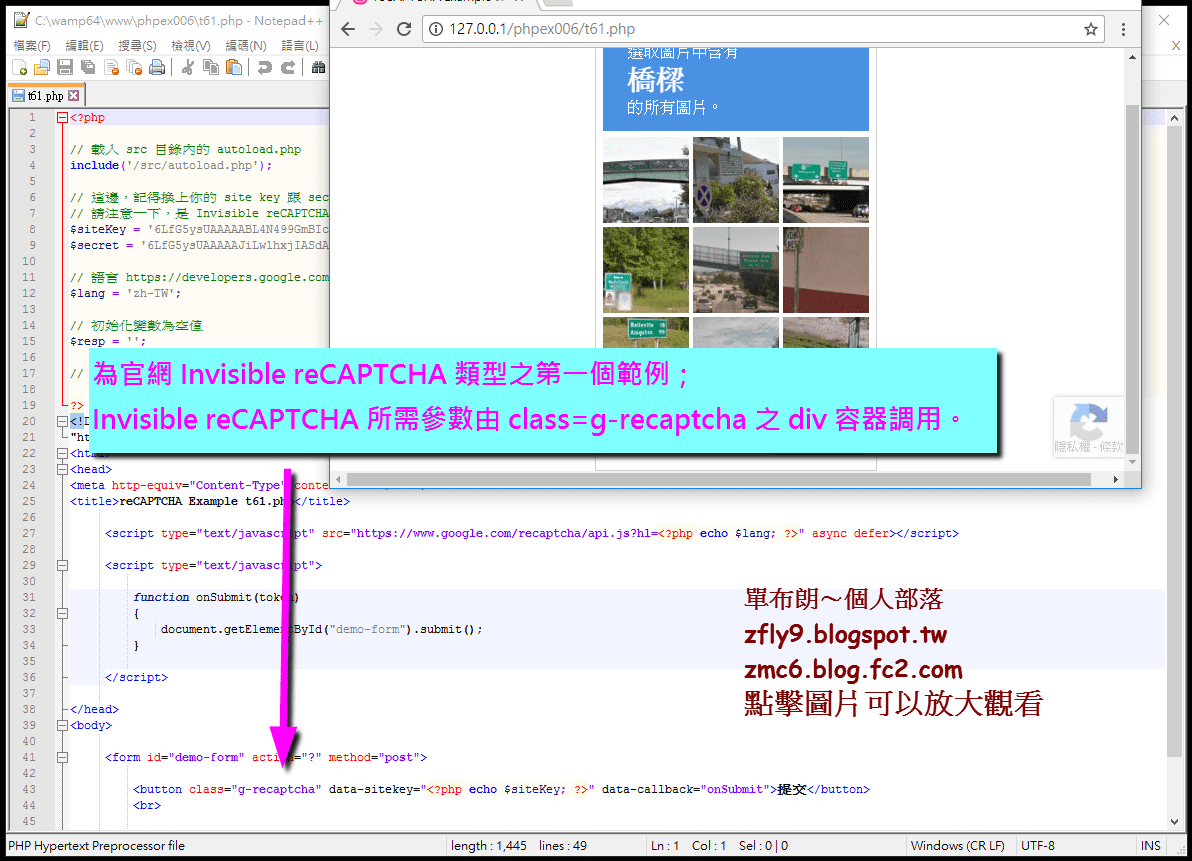The image size is (1192, 861).
Task: Open the browser three-dot menu
Action: (x=1123, y=29)
